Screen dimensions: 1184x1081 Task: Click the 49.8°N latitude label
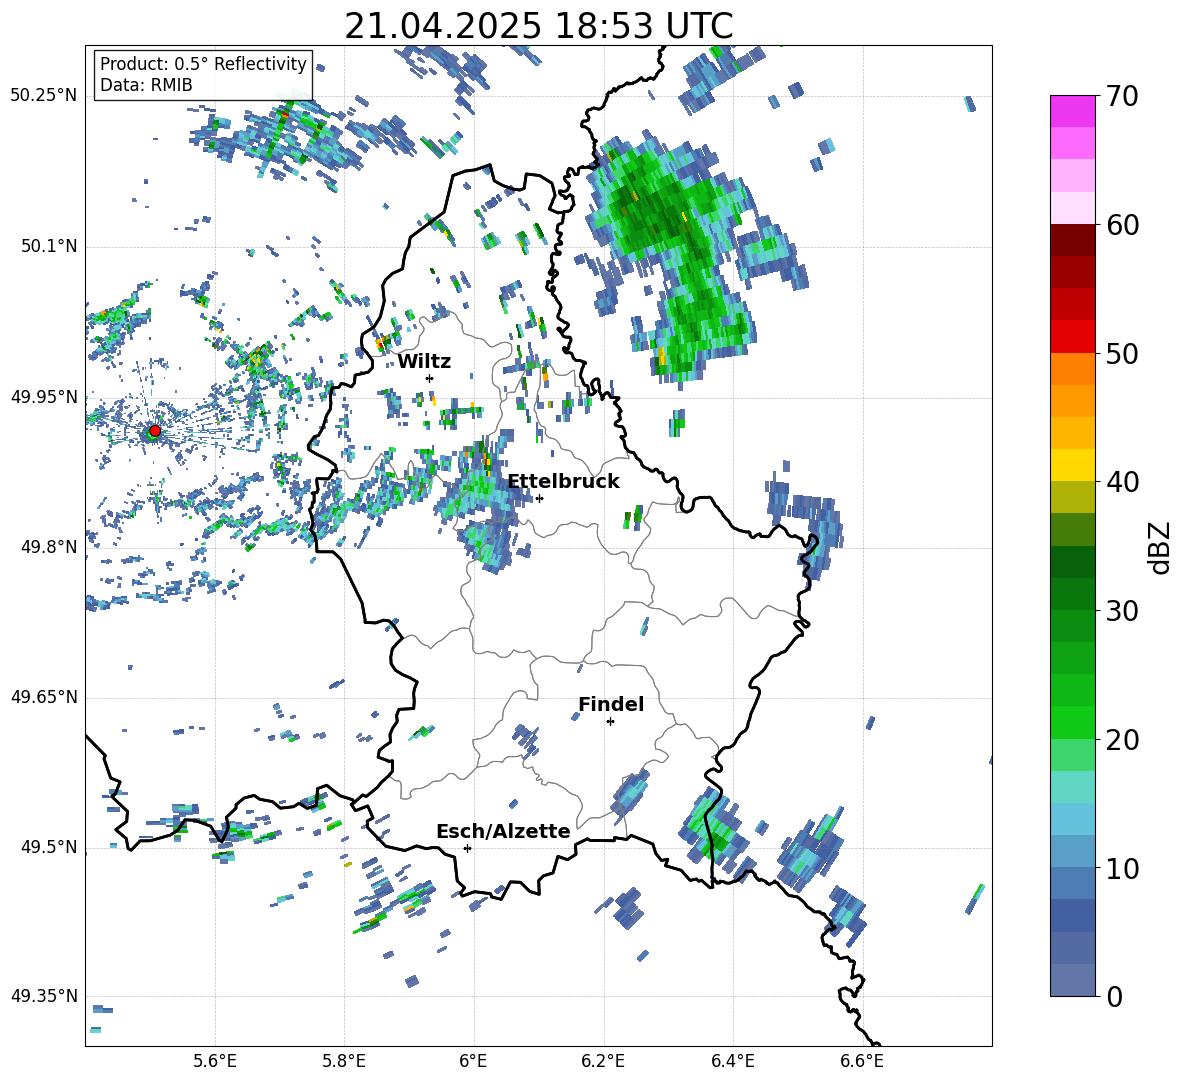point(49,547)
